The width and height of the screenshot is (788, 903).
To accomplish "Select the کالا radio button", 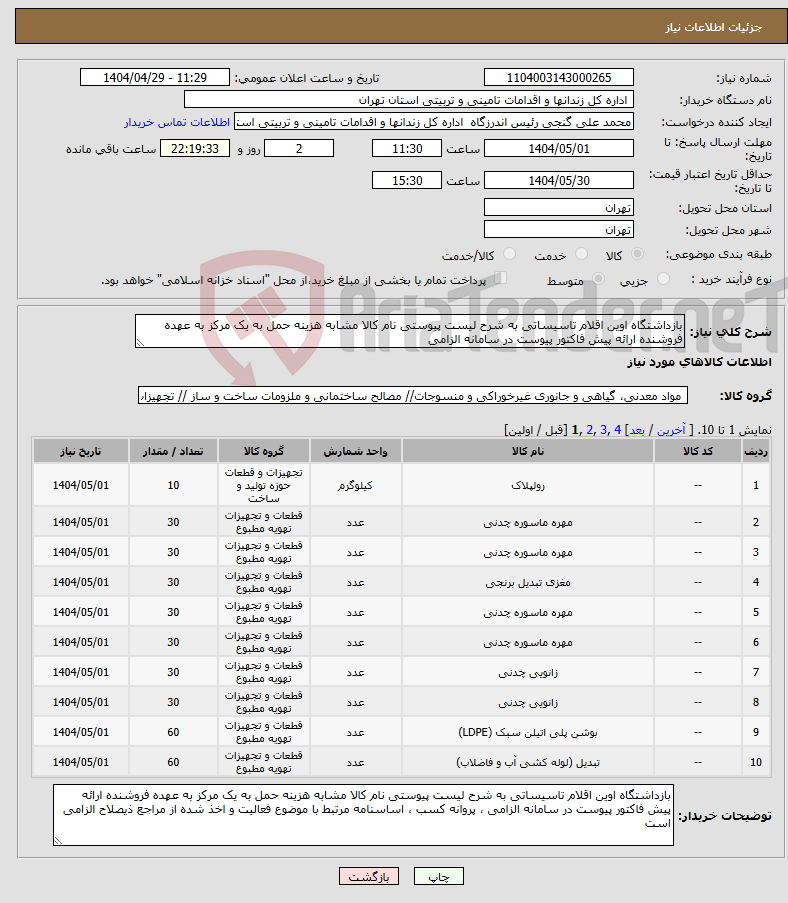I will pos(637,254).
